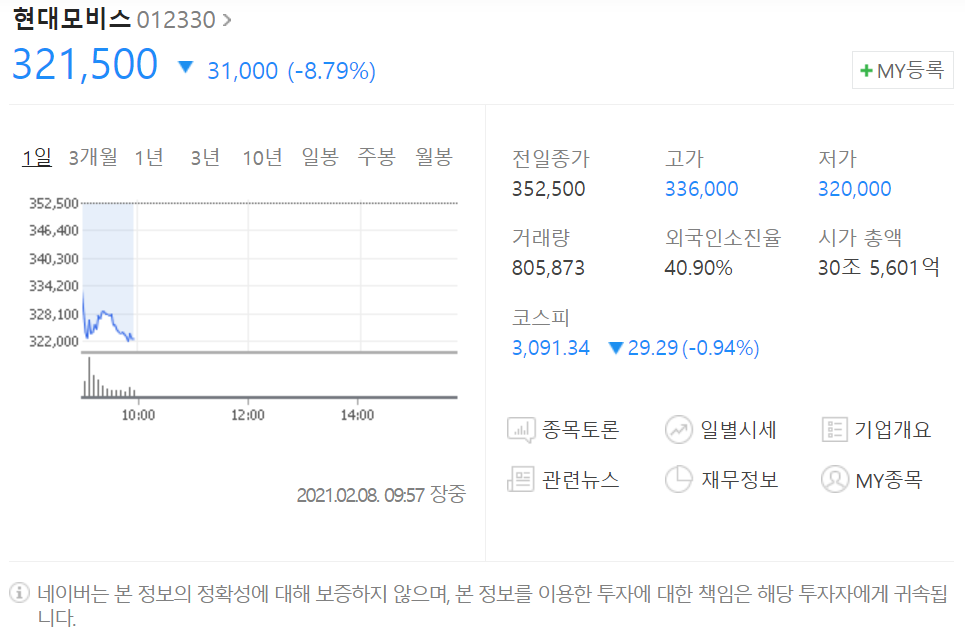This screenshot has height=630, width=965.
Task: Click the 전일종가 value 352,500
Action: pyautogui.click(x=548, y=189)
